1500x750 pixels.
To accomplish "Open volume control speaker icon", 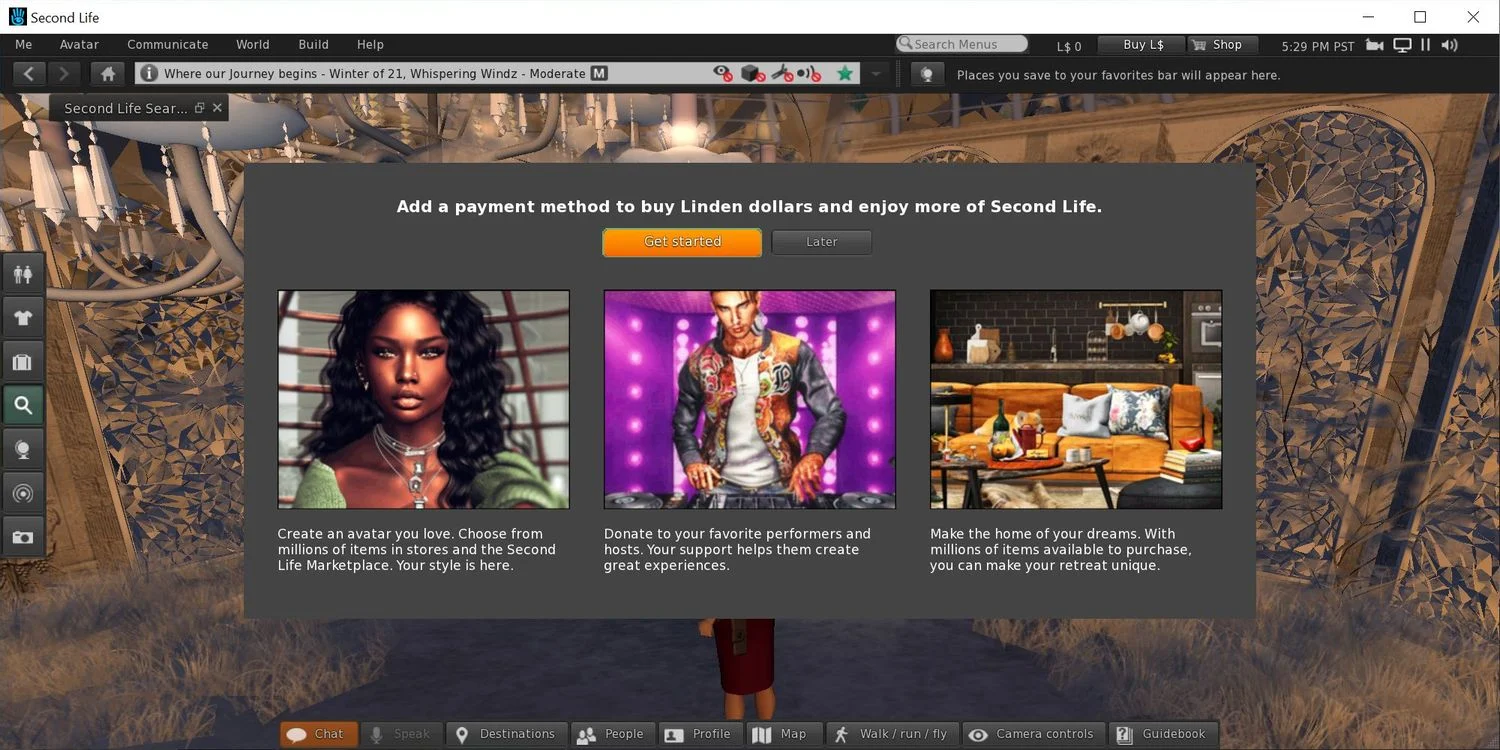I will (x=1449, y=45).
